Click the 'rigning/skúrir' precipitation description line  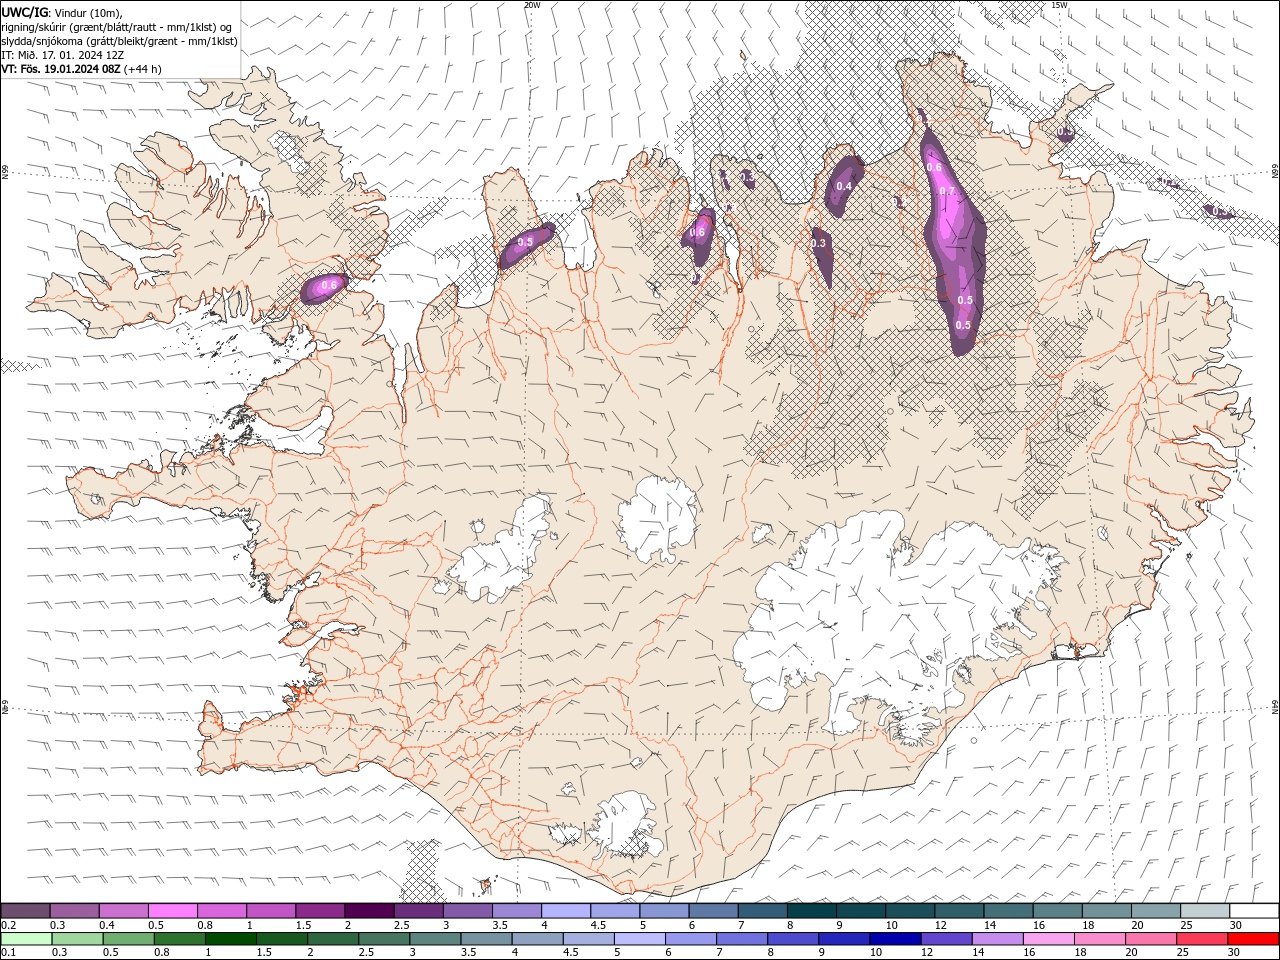pyautogui.click(x=117, y=26)
